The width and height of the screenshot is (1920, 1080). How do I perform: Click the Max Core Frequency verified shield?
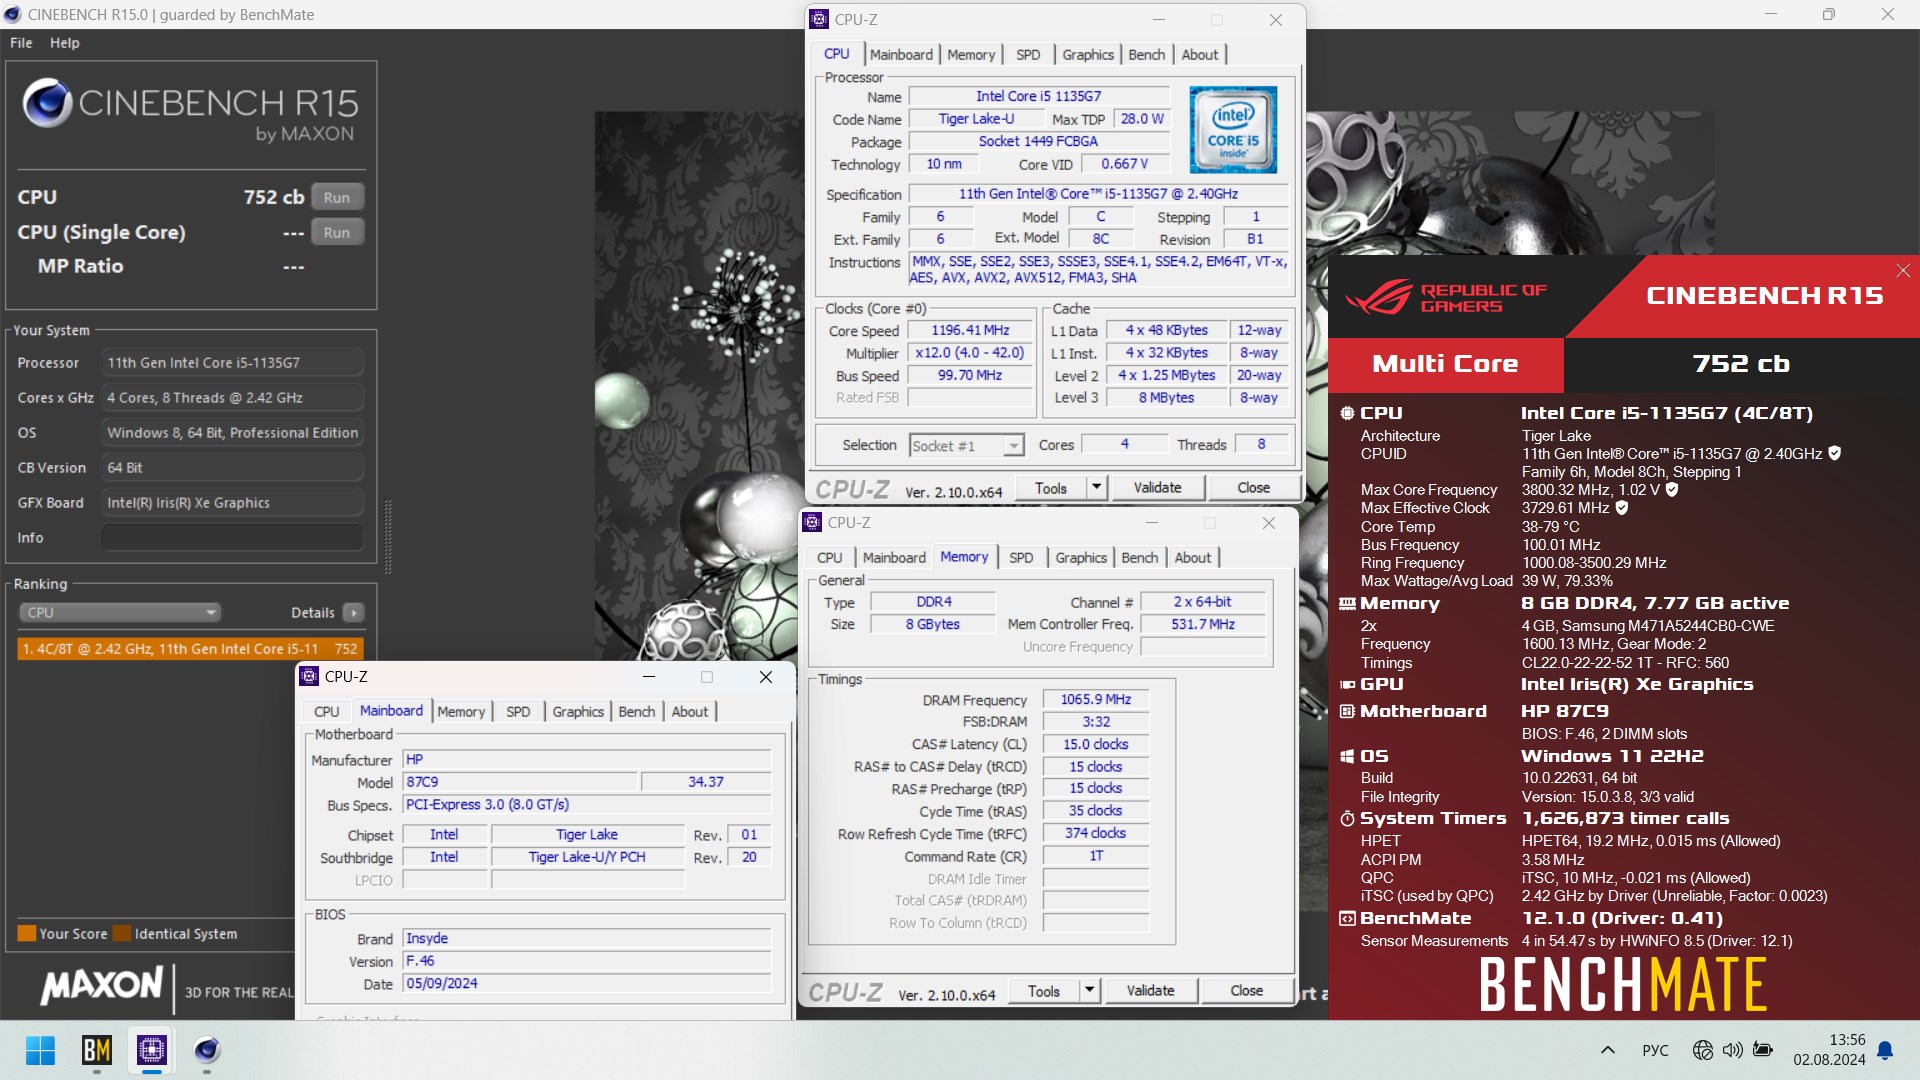pyautogui.click(x=1672, y=490)
